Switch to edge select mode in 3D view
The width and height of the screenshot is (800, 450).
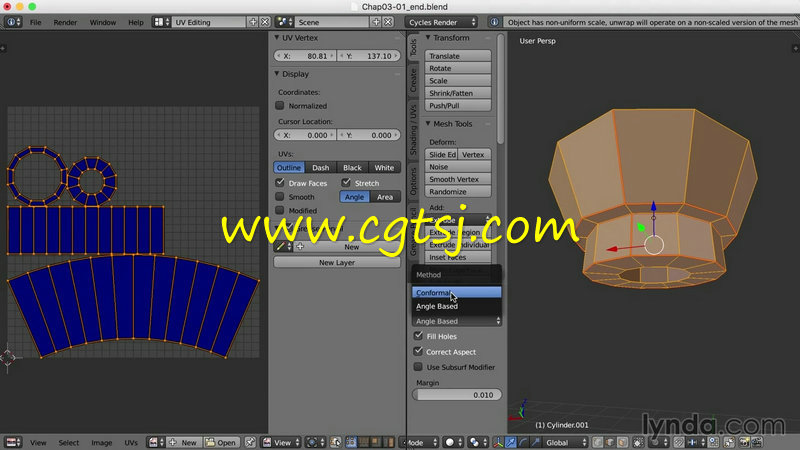[610, 442]
